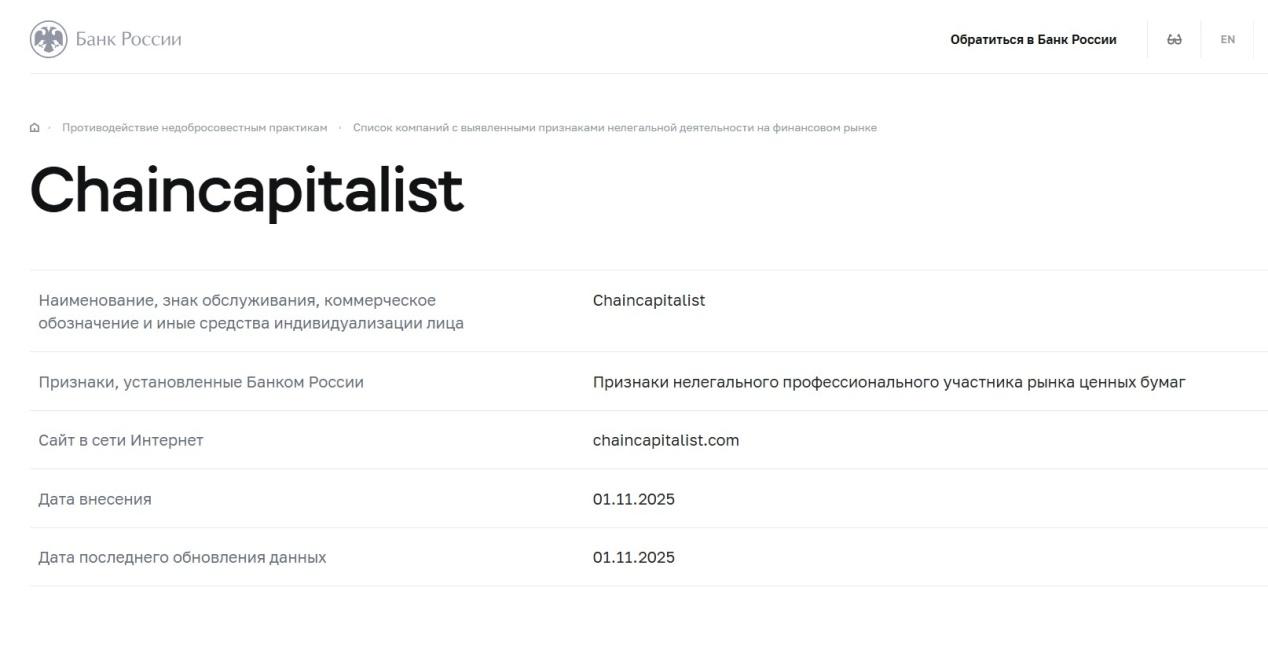Click the home icon in the breadcrumb

tap(37, 127)
